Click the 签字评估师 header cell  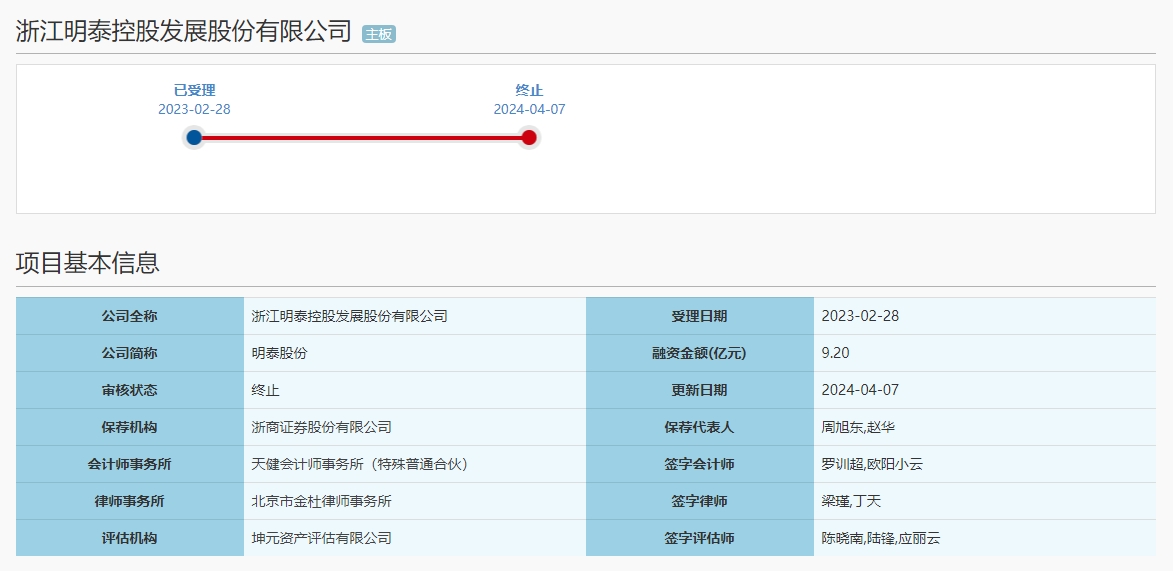(x=699, y=538)
